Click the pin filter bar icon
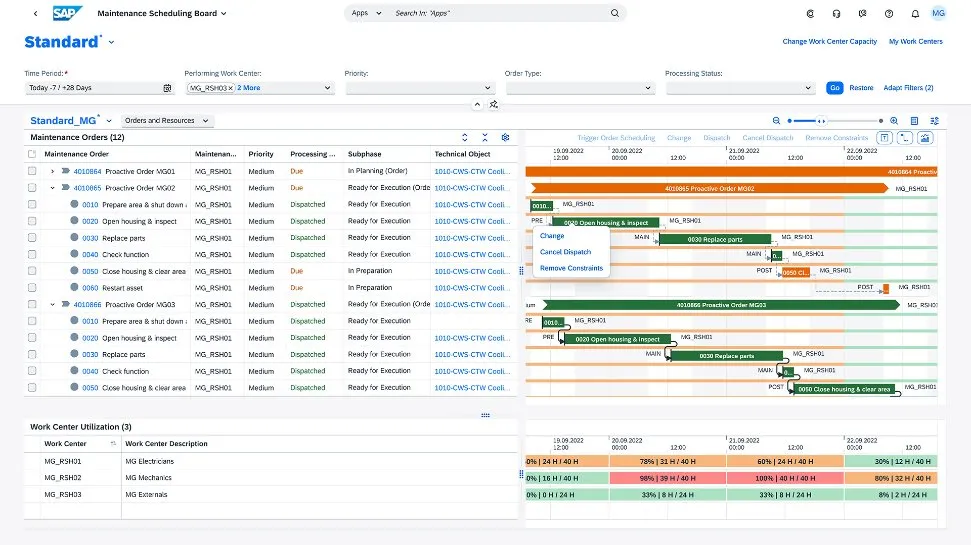971x545 pixels. click(x=494, y=104)
